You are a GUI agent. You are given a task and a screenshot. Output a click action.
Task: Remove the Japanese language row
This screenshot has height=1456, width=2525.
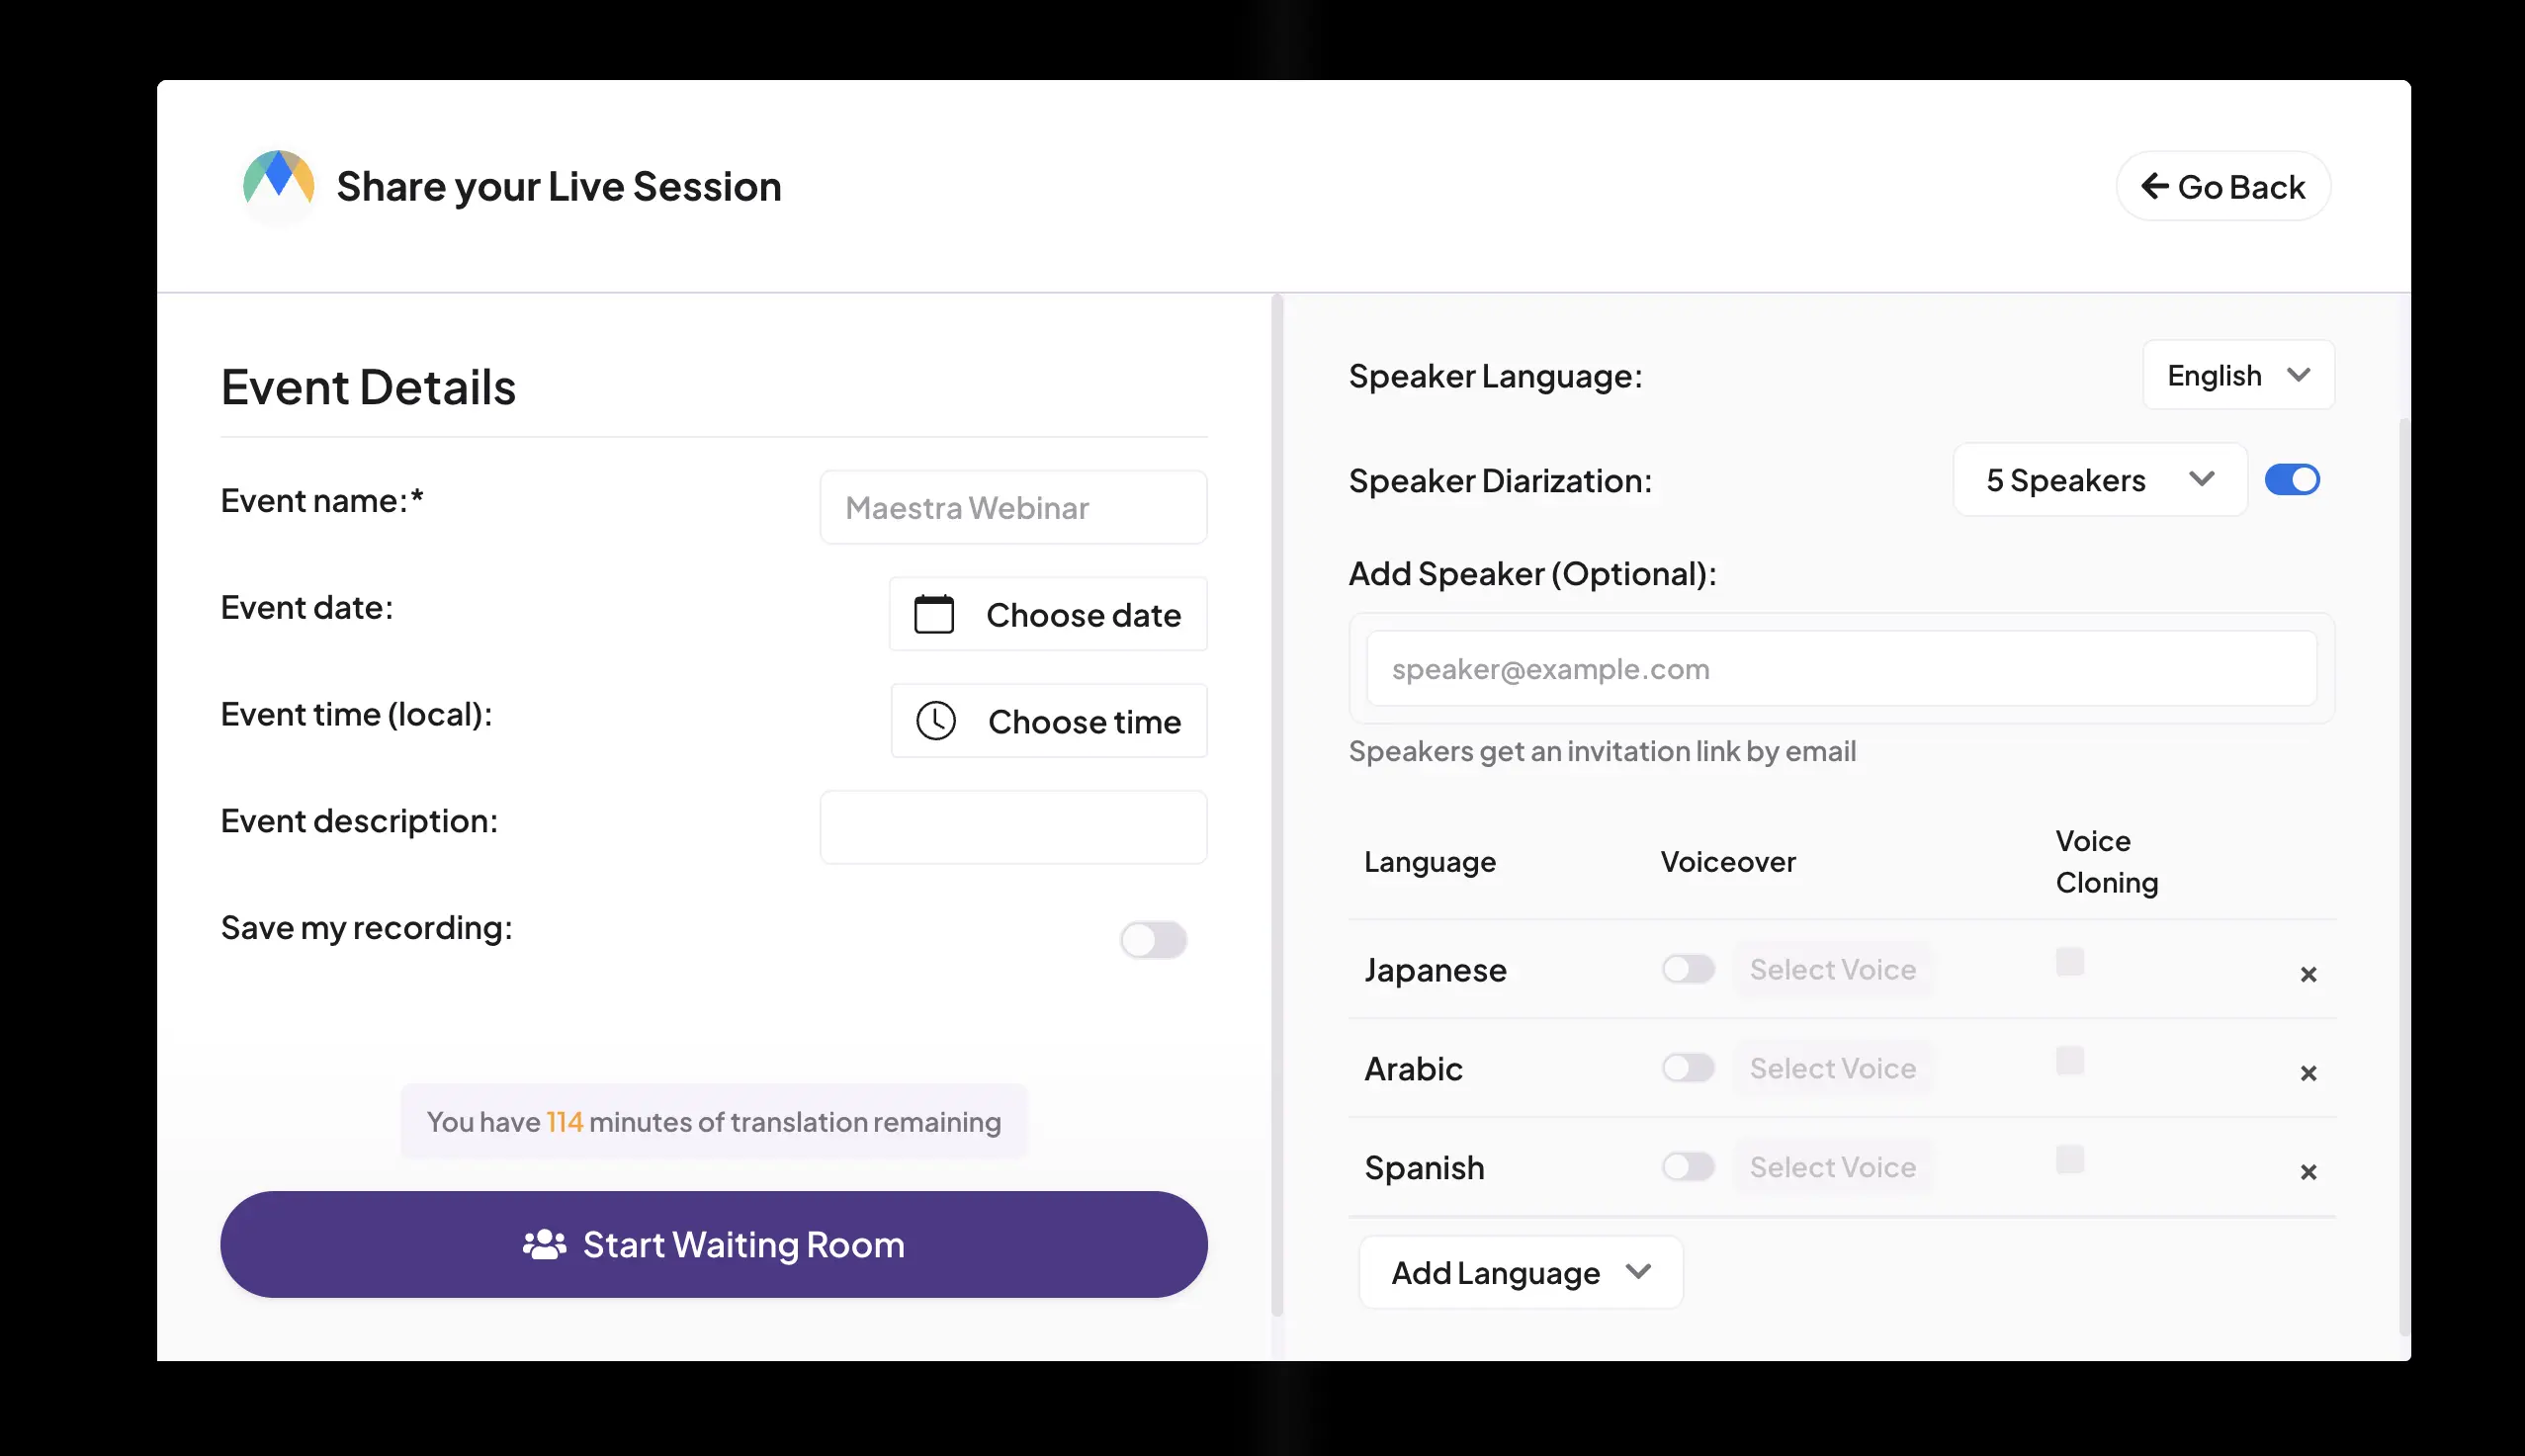coord(2309,973)
